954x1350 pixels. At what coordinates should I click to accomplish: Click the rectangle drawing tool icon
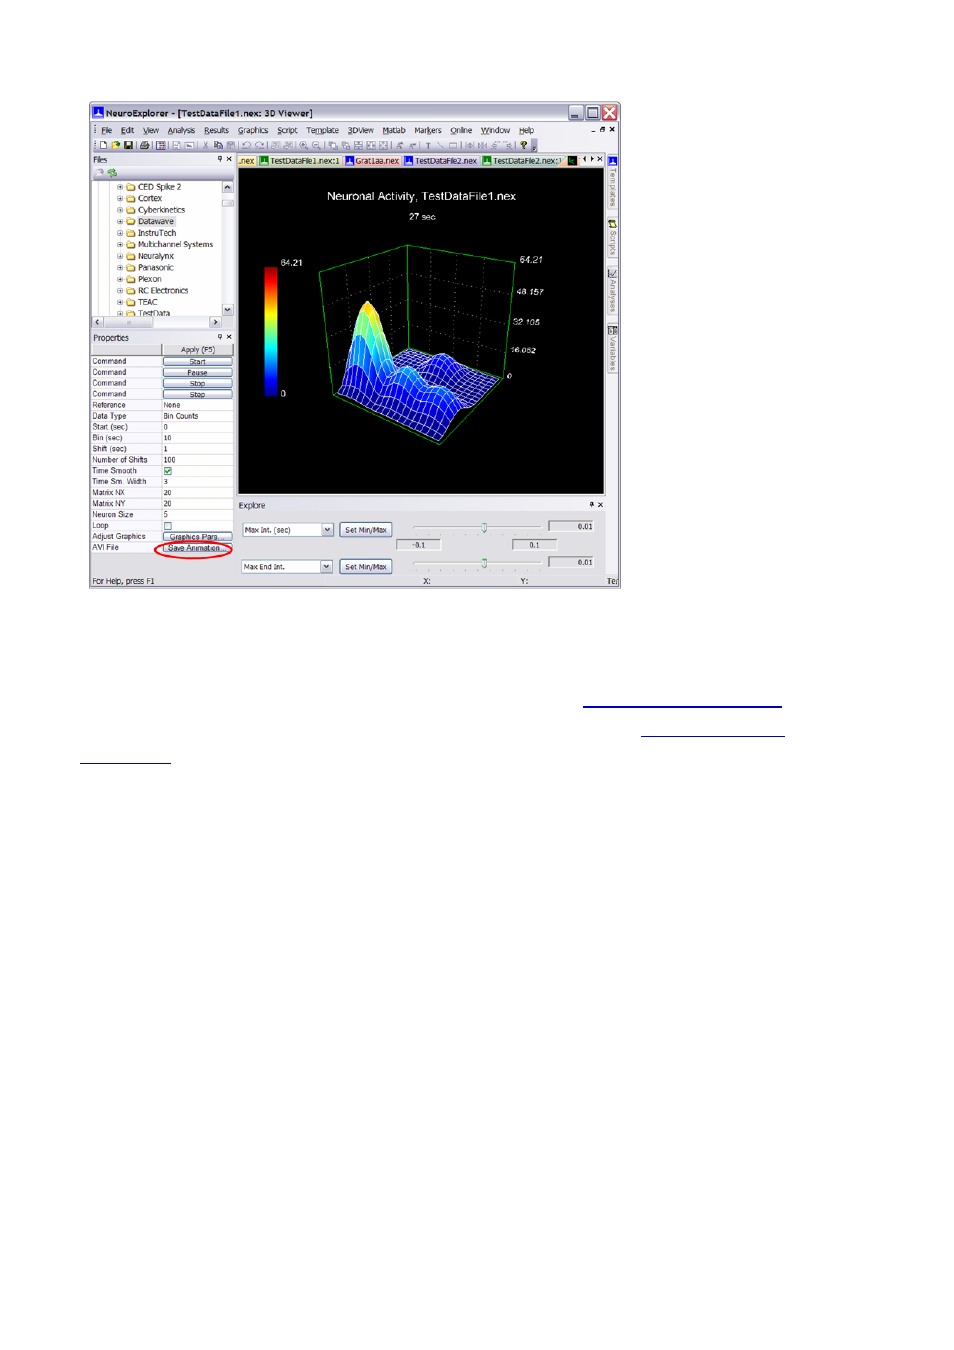click(453, 145)
